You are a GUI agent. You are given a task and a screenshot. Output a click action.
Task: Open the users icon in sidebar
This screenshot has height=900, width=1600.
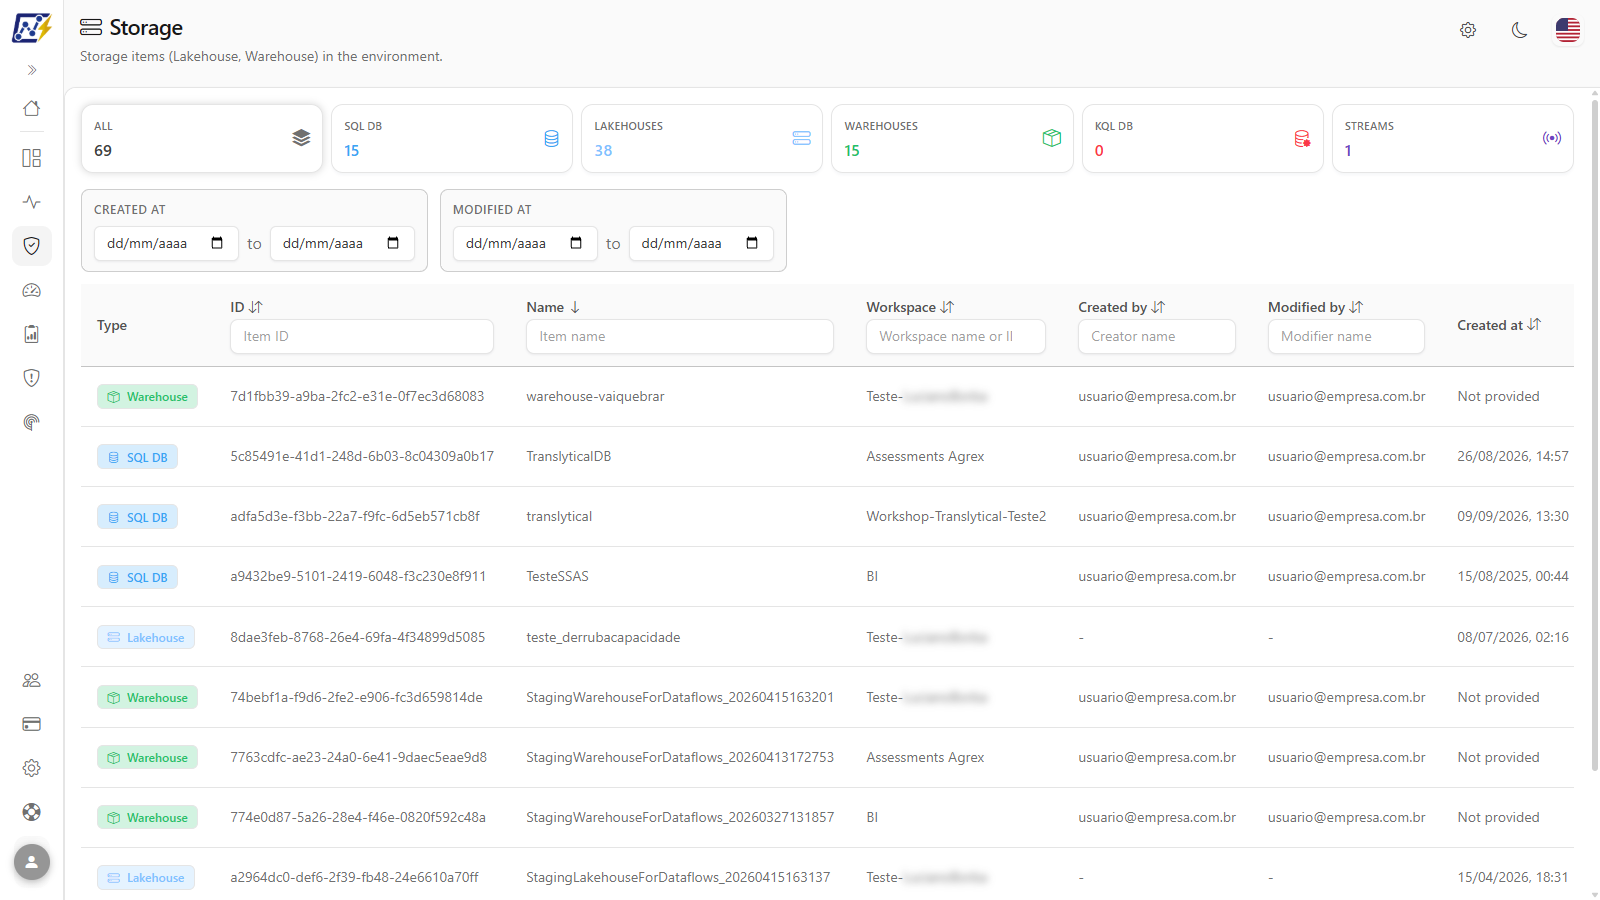click(32, 680)
